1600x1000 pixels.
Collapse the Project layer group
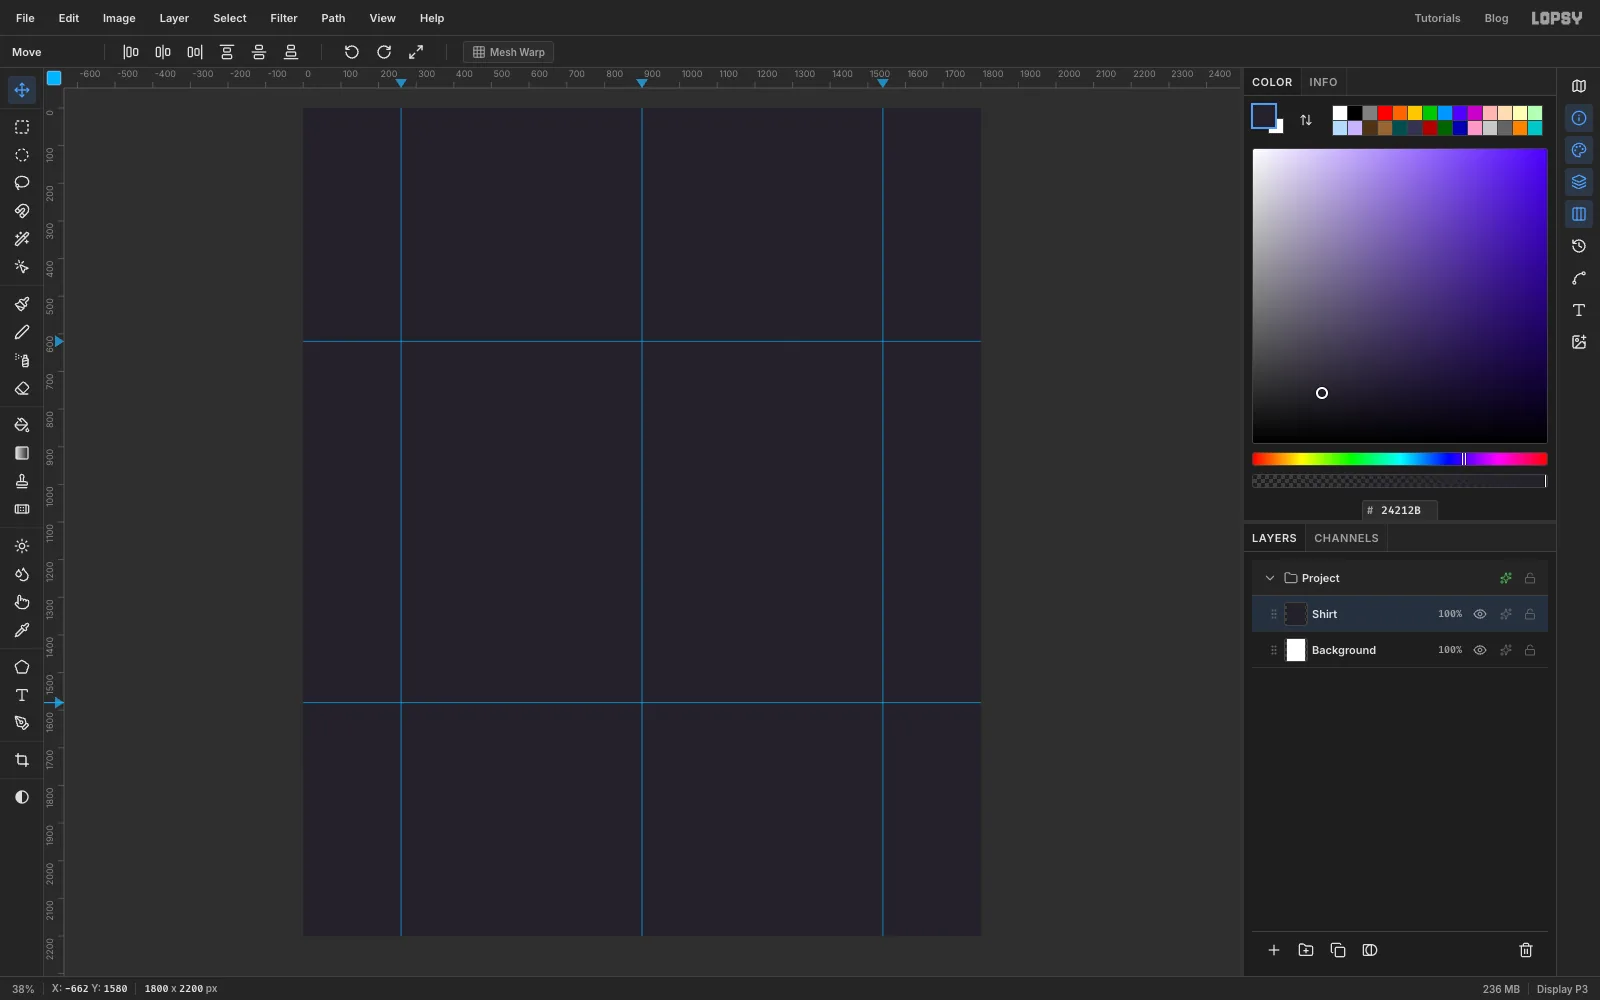coord(1270,578)
